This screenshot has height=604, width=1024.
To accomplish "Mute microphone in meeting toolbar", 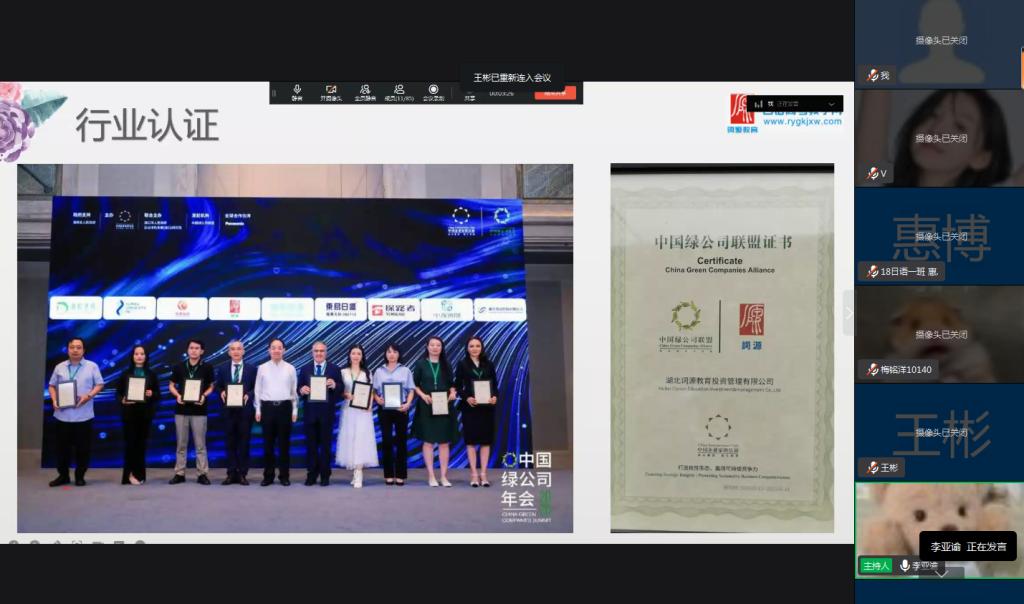I will coord(297,92).
